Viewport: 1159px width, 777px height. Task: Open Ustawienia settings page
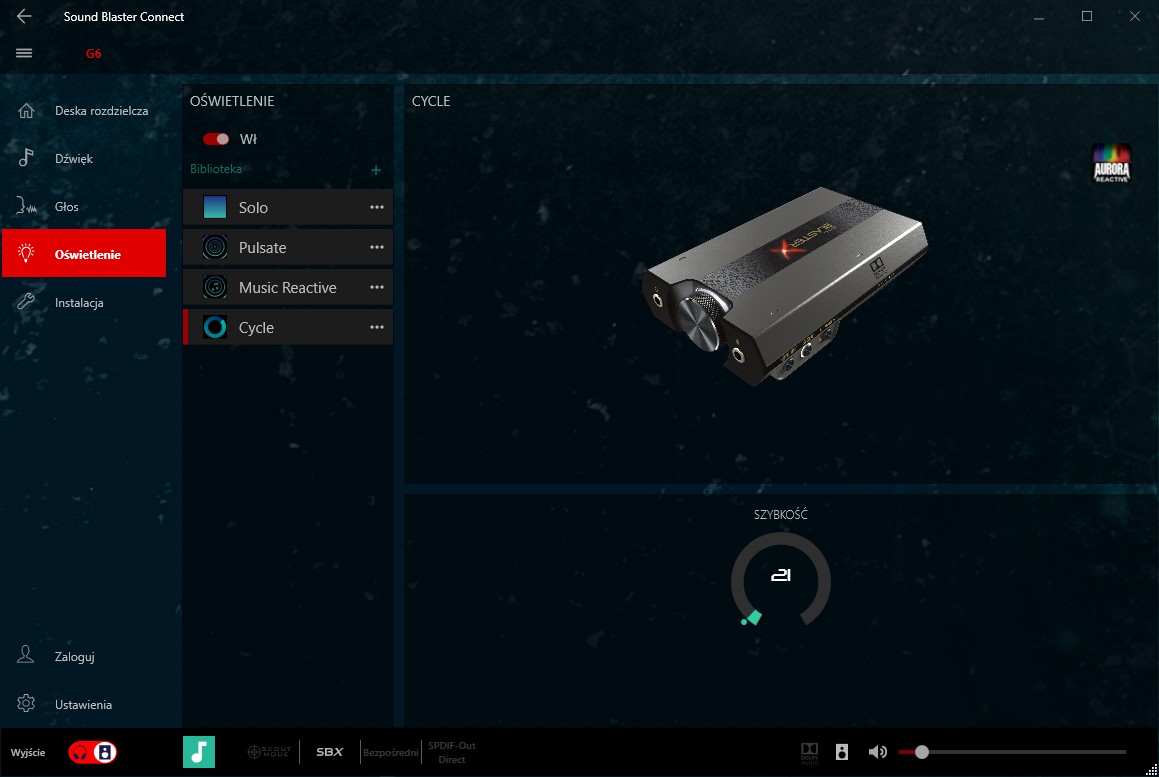click(84, 705)
